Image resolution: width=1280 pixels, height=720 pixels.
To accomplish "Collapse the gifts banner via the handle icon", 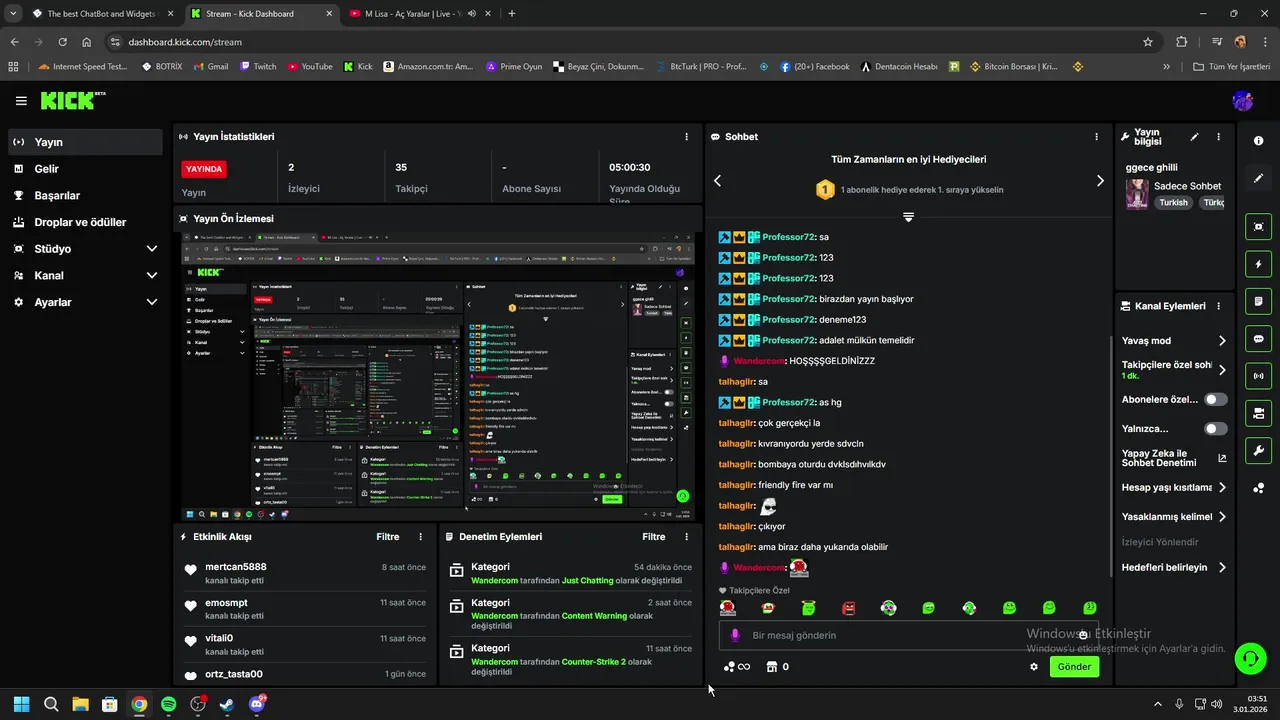I will [x=908, y=217].
